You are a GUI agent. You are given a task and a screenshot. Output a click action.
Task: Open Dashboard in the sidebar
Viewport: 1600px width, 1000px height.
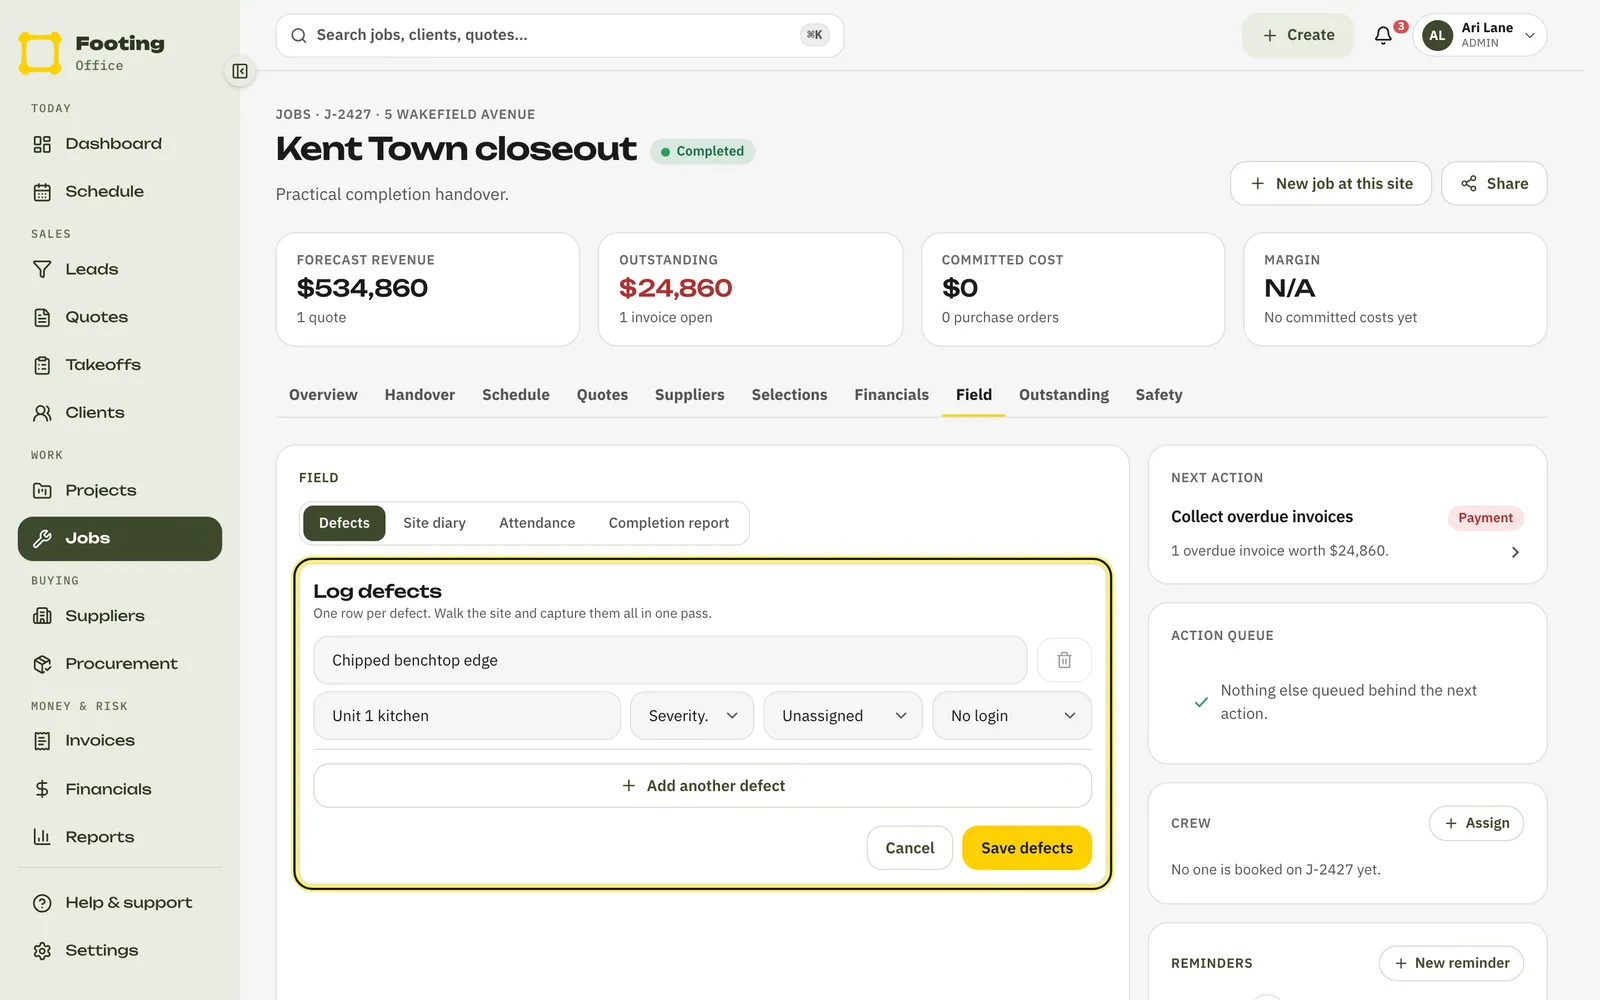[120, 144]
